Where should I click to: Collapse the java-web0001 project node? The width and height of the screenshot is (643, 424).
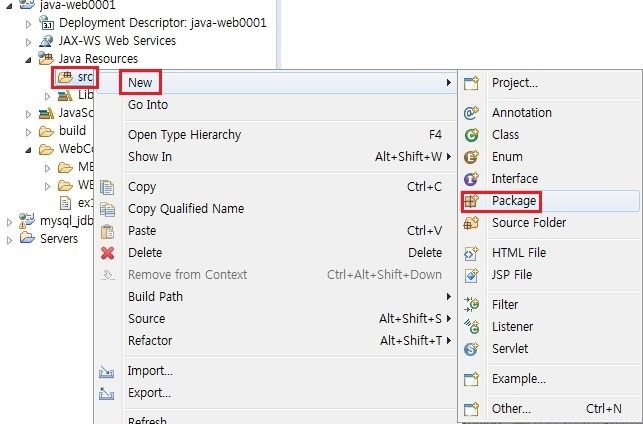coord(9,6)
